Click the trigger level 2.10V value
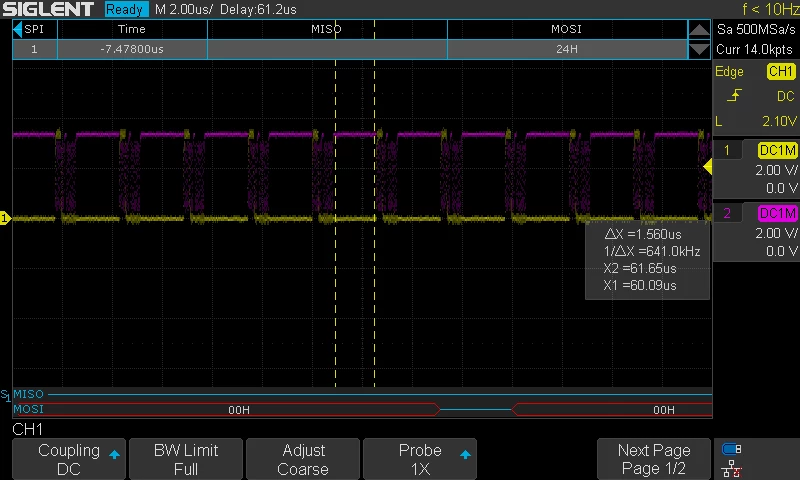 779,121
